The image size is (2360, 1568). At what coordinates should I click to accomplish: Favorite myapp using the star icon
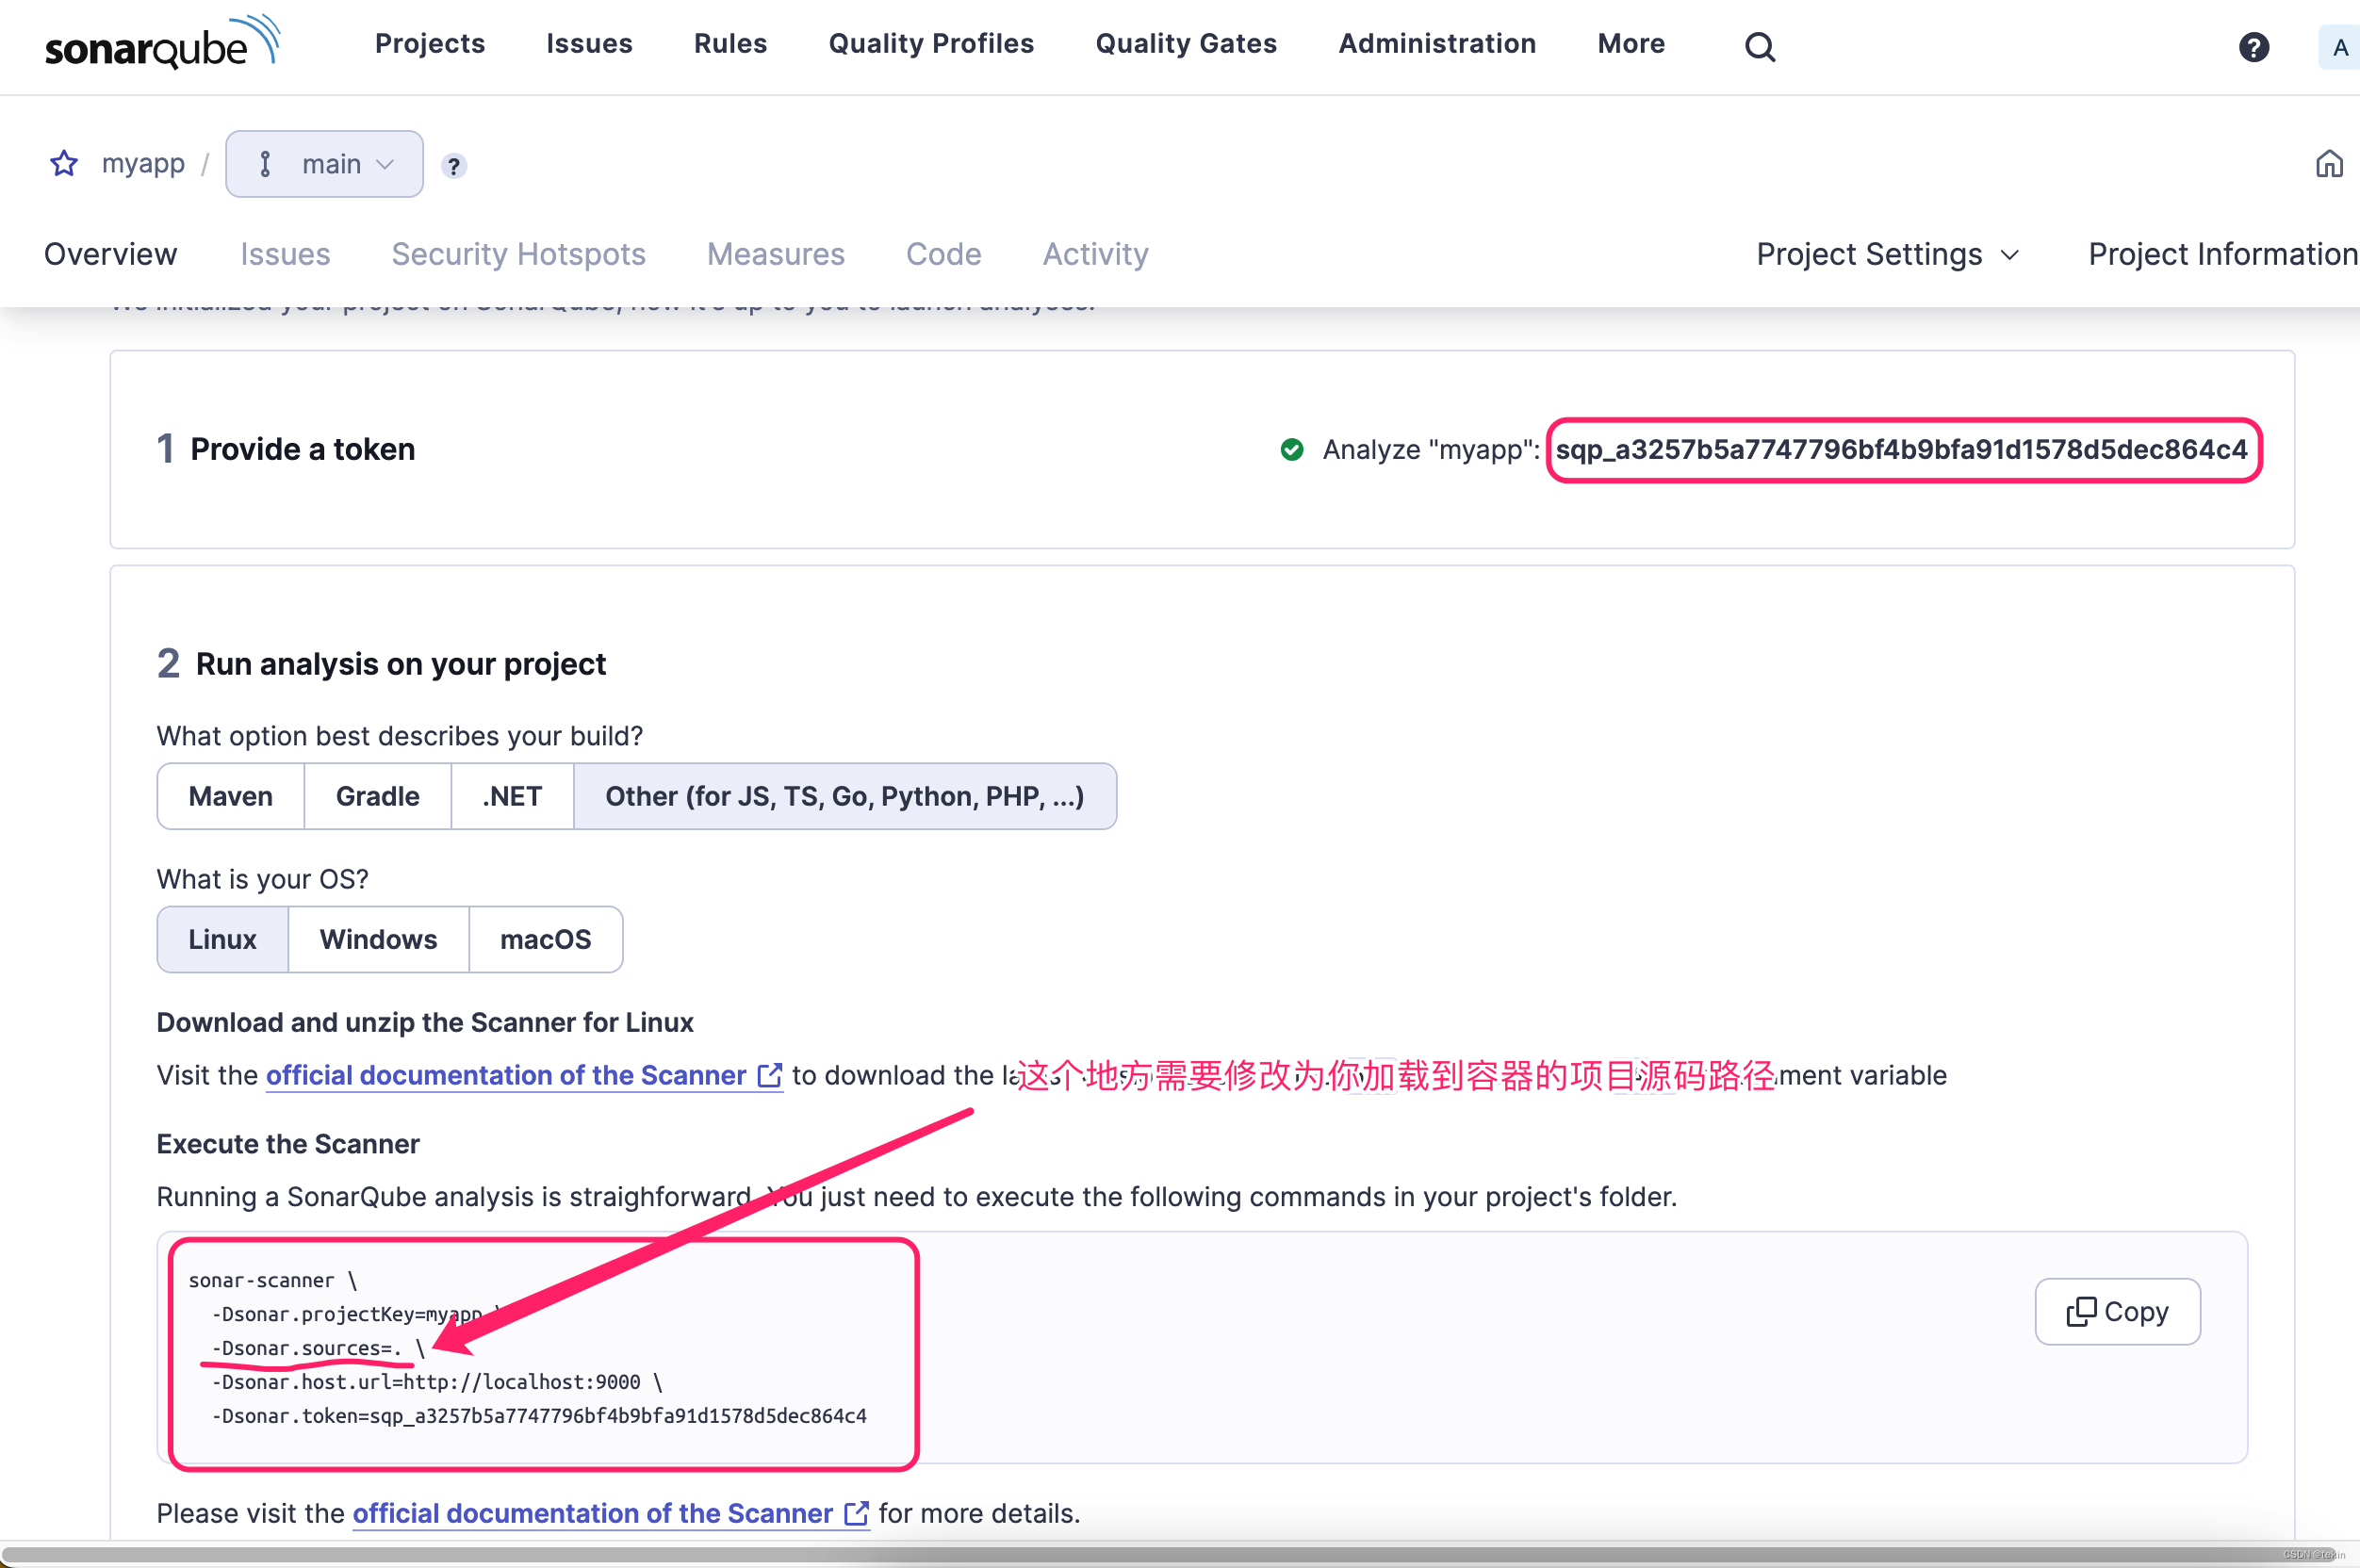click(x=63, y=163)
